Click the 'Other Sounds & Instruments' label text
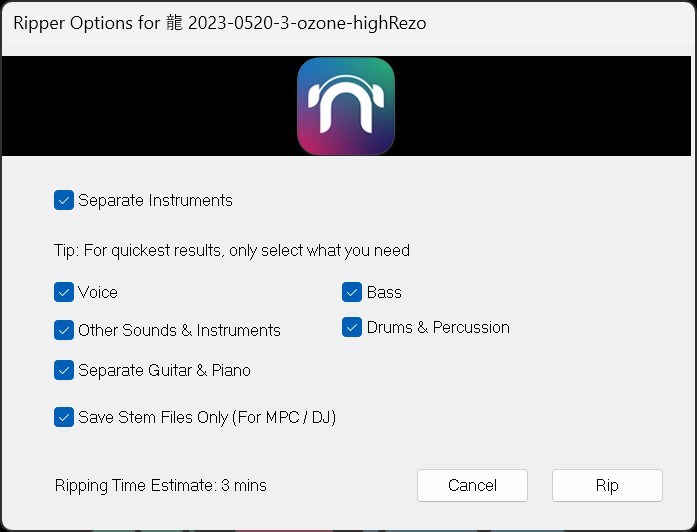The image size is (697, 532). (179, 330)
